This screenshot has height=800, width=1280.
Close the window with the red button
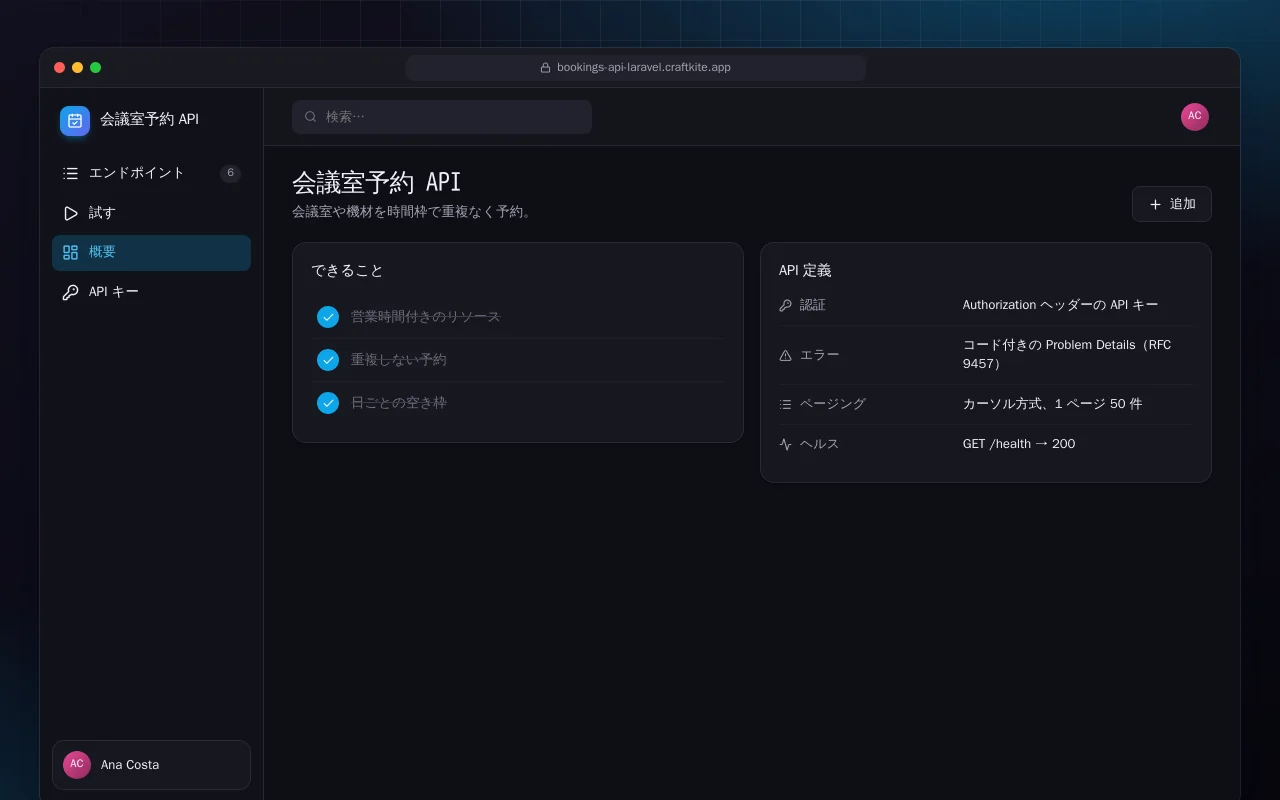(60, 68)
